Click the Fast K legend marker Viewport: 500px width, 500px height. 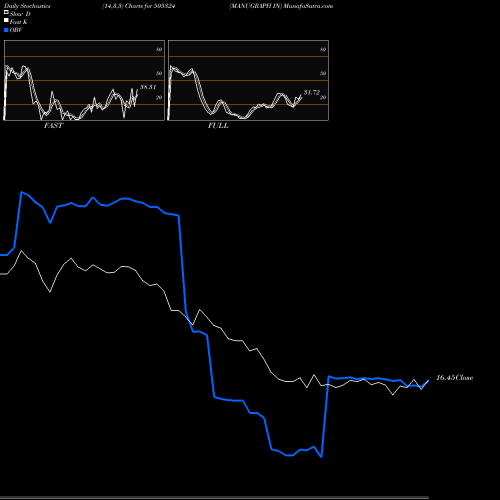point(6,21)
